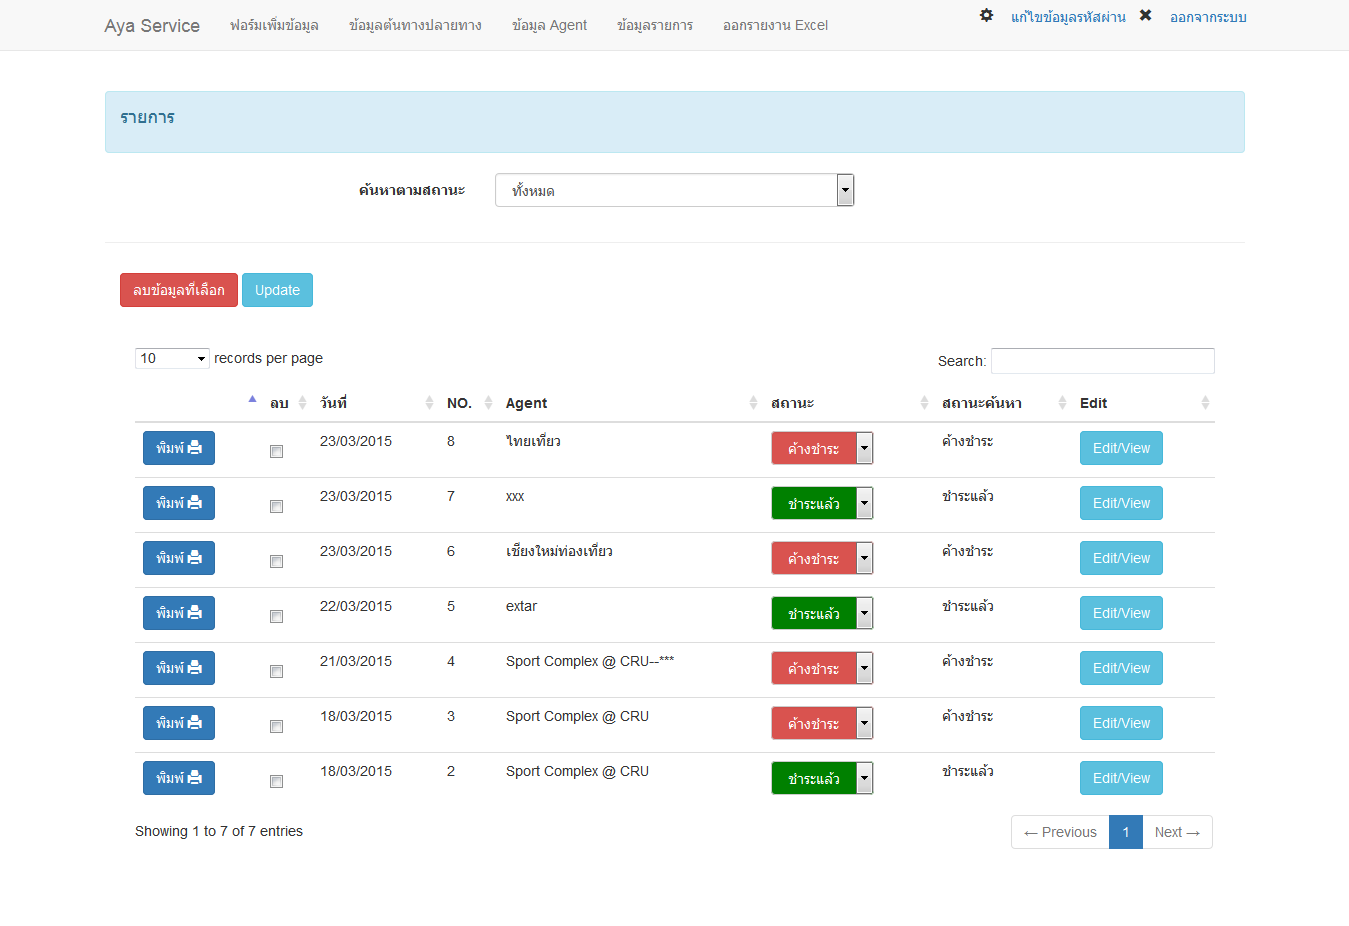Go to ออกรายงาน Excel in navbar

coord(775,25)
